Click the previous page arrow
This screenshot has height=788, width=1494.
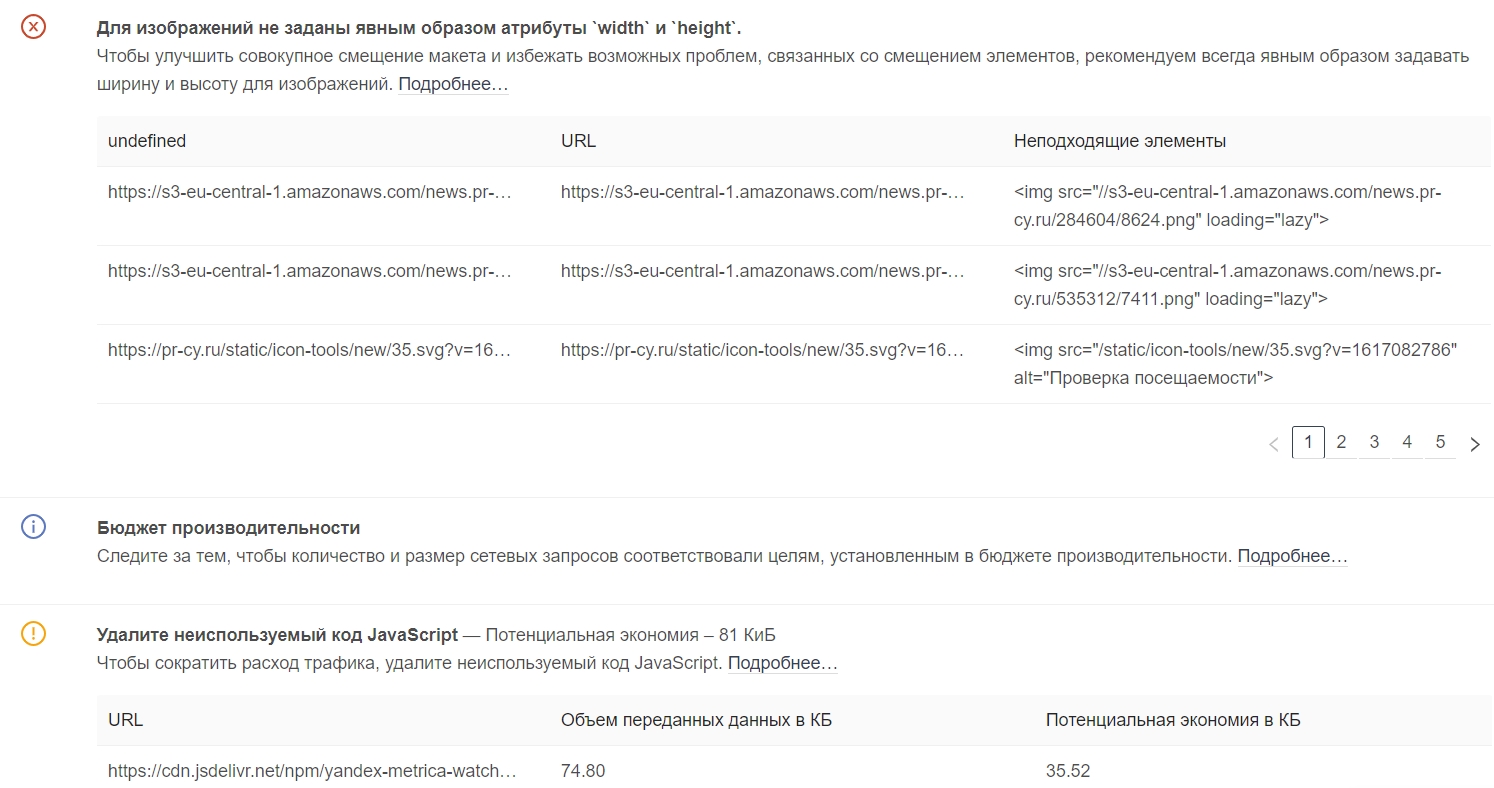[x=1273, y=444]
